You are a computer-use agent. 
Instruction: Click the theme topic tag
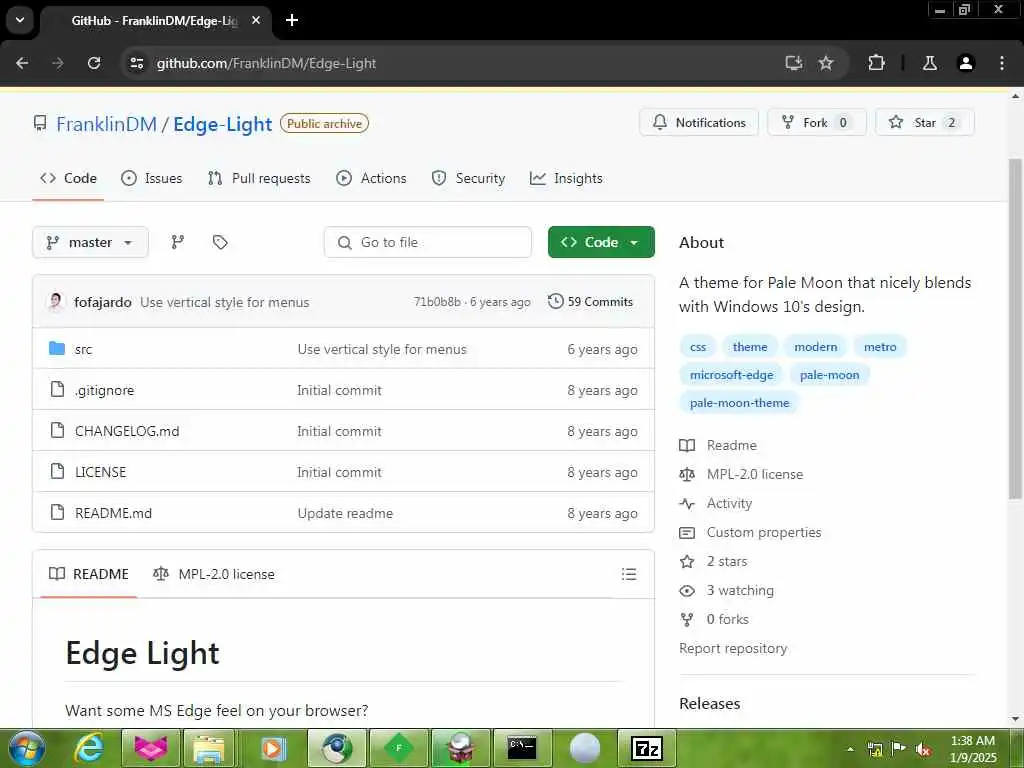750,347
